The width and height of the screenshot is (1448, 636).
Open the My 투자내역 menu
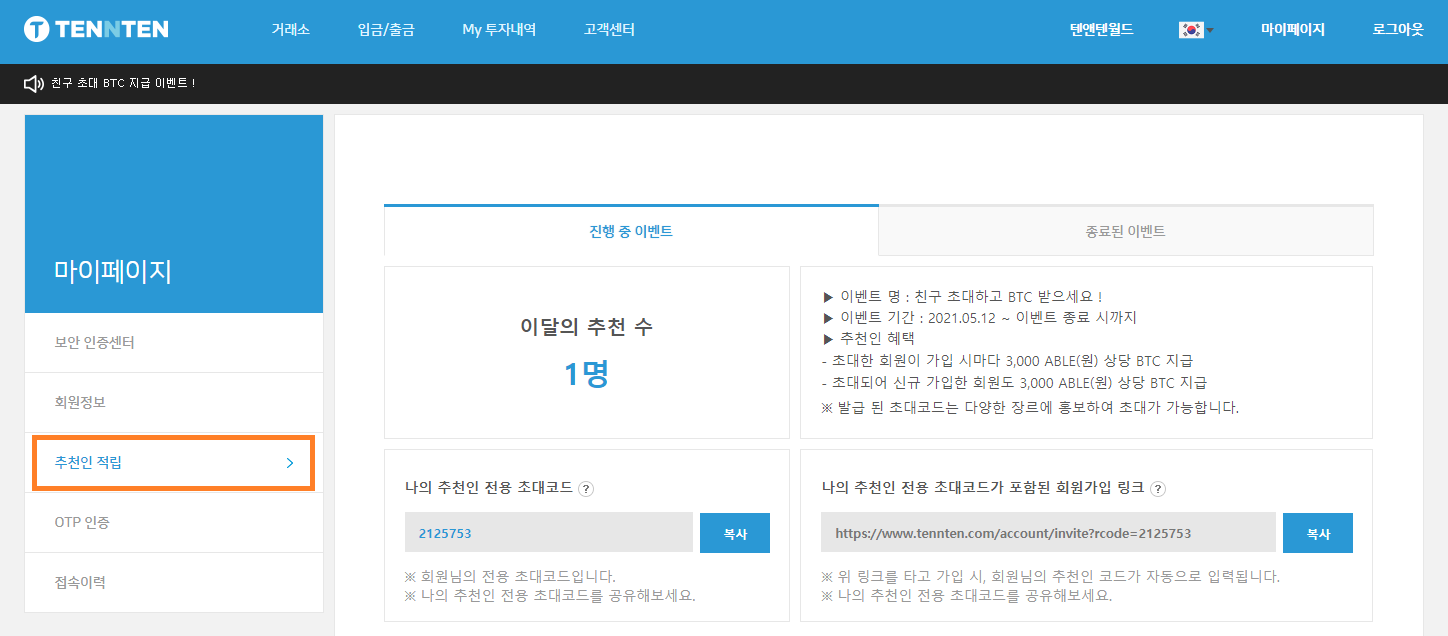(499, 30)
